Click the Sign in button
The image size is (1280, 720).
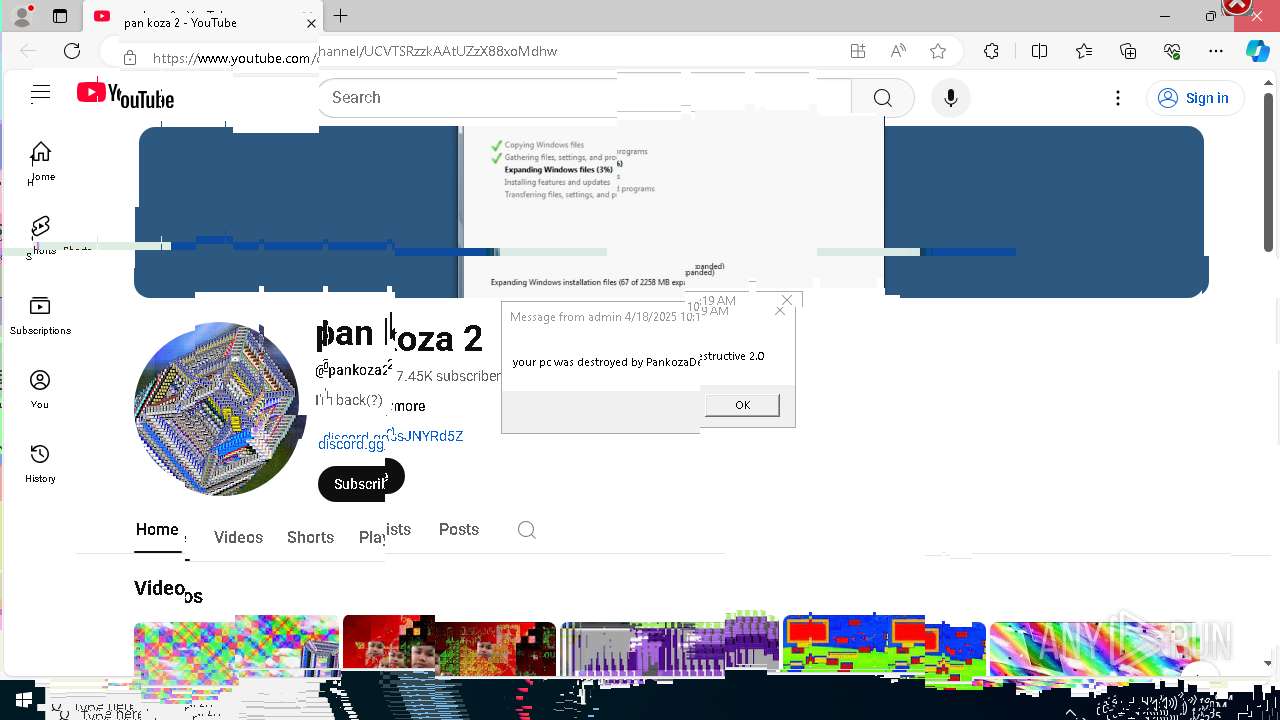[1194, 97]
